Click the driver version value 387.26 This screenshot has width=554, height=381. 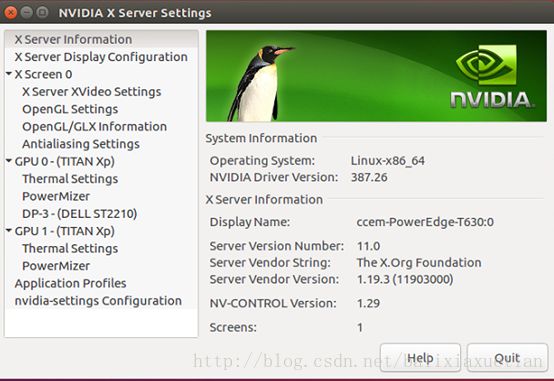tap(369, 177)
